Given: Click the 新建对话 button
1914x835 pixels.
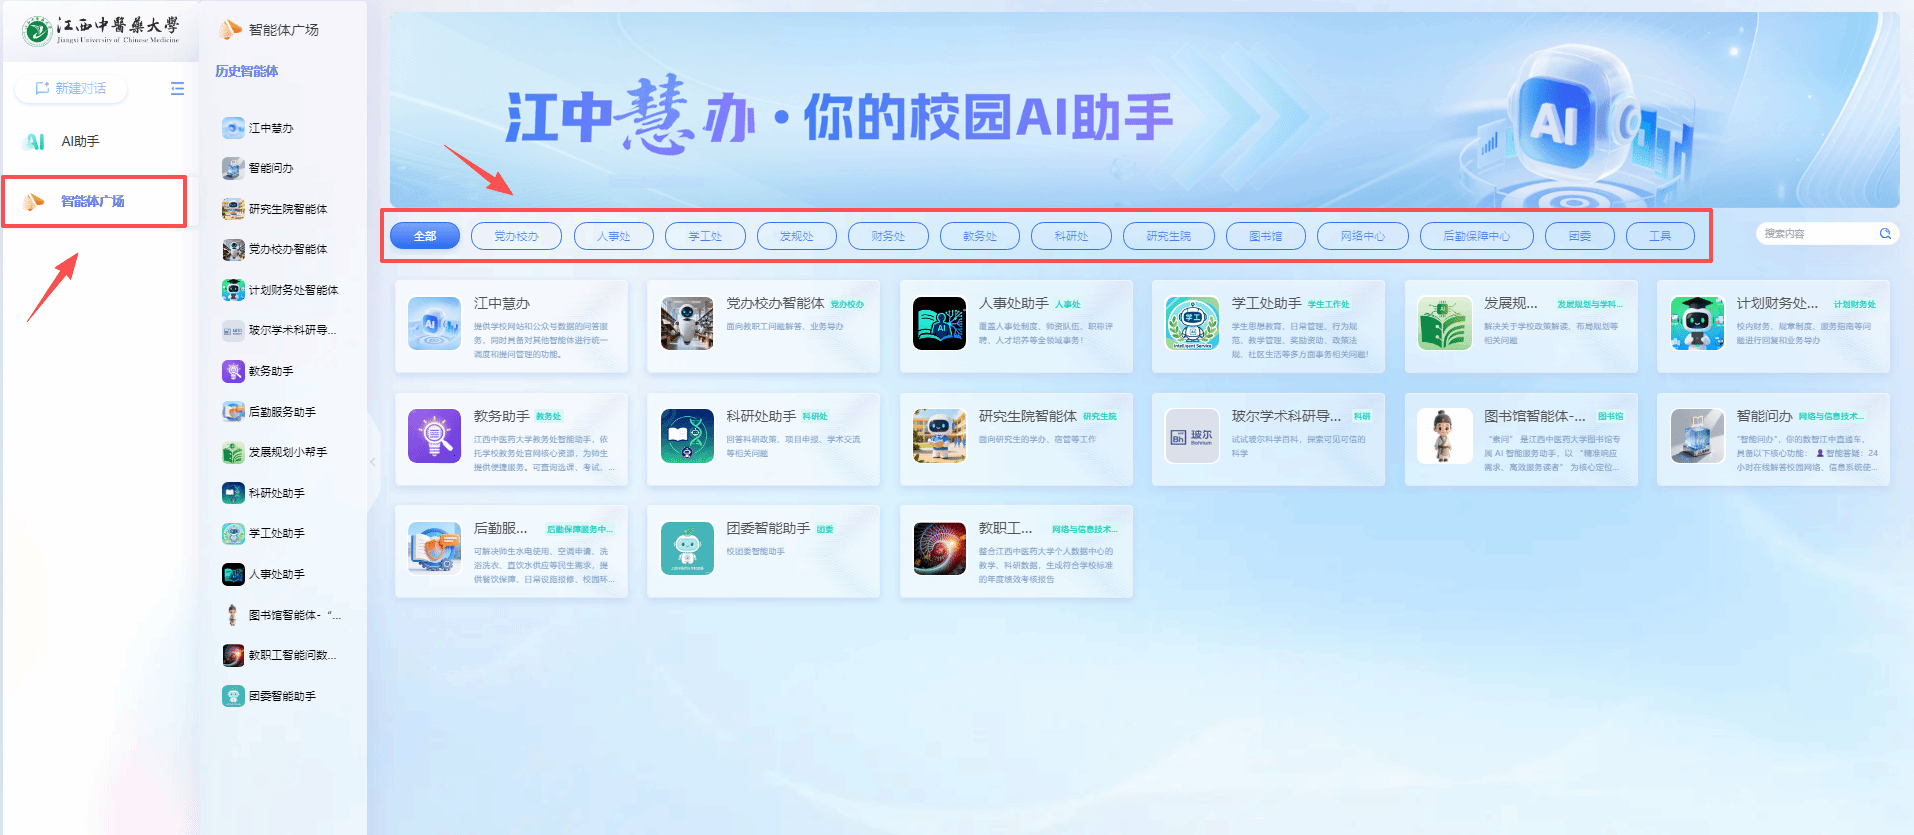Looking at the screenshot, I should (71, 88).
